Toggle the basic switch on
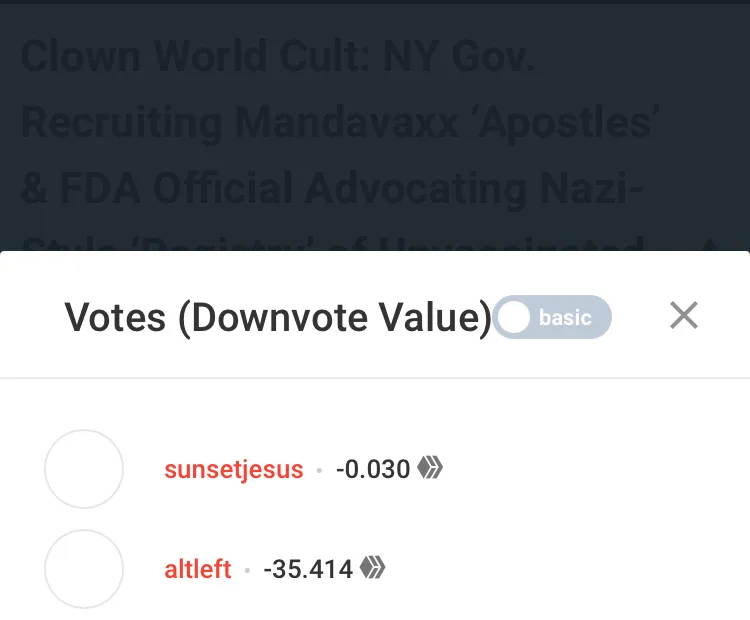The height and width of the screenshot is (620, 750). point(552,317)
